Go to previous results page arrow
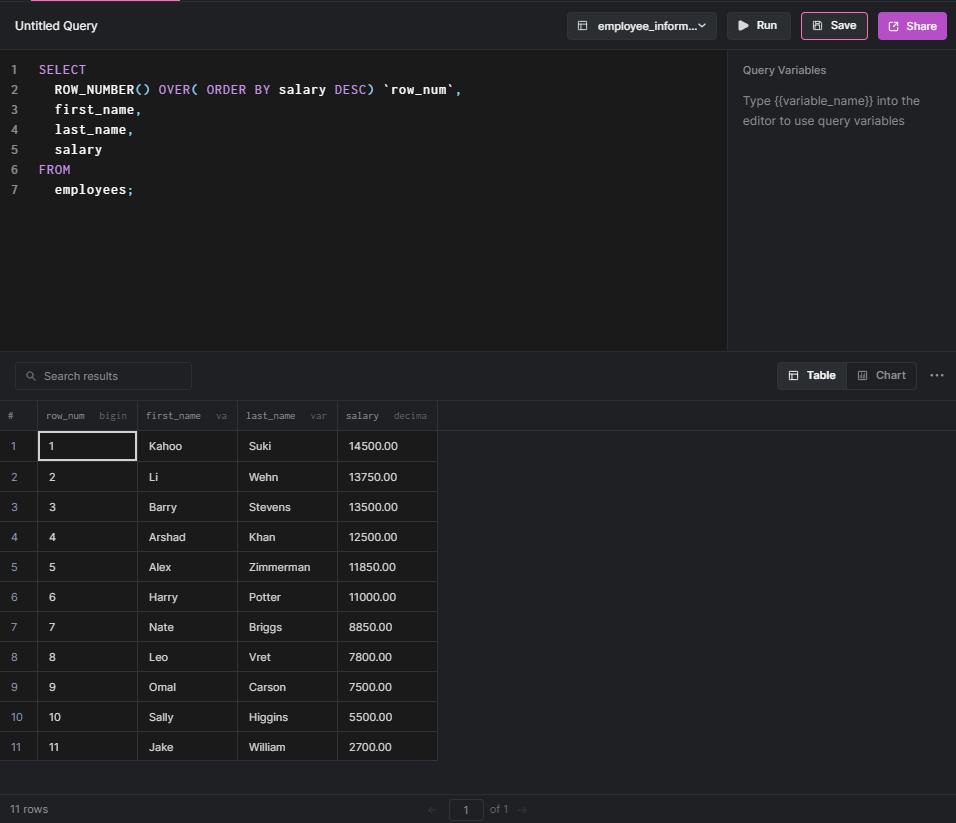 pyautogui.click(x=432, y=810)
